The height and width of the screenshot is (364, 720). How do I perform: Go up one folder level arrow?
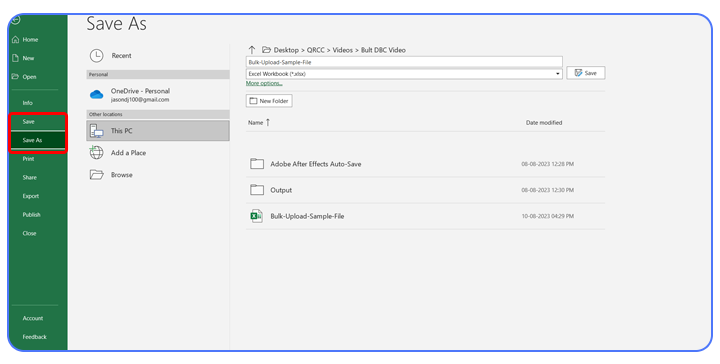(252, 50)
